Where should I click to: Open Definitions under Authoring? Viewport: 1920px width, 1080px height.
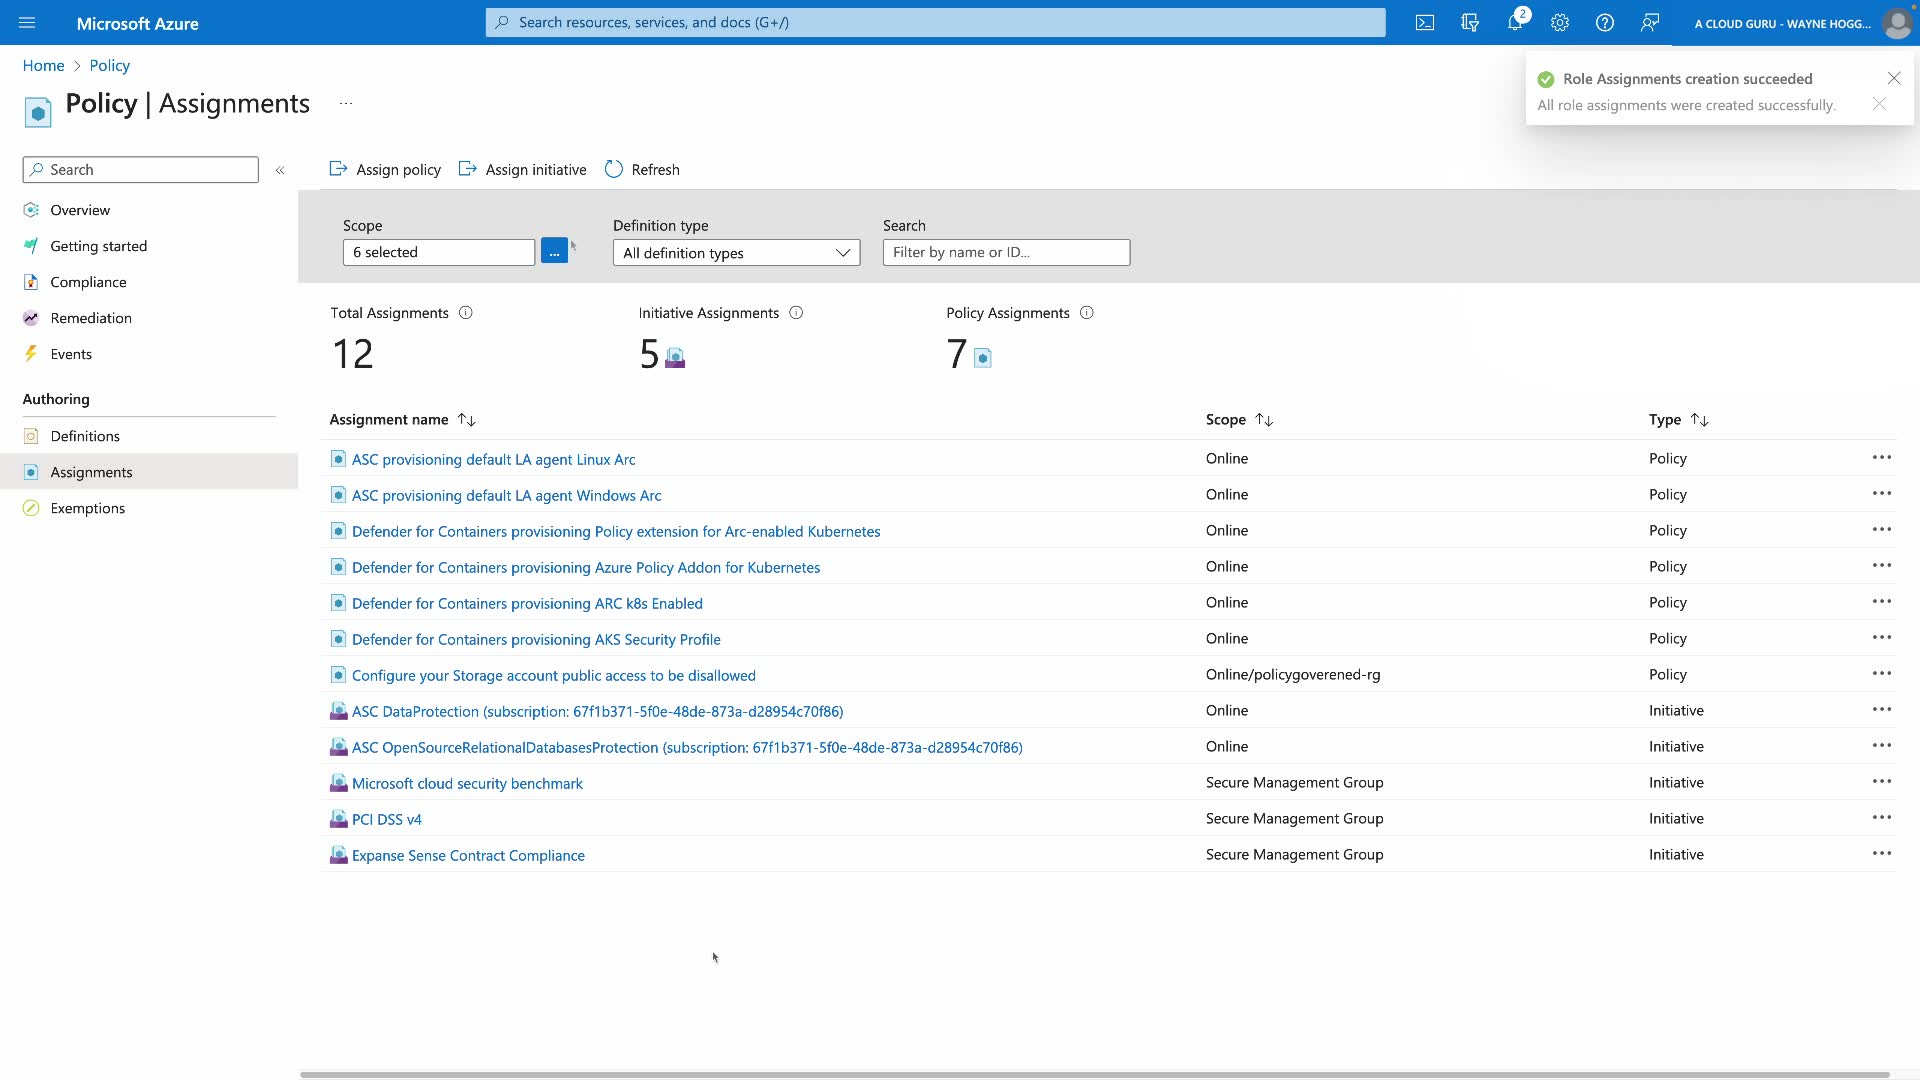coord(85,436)
